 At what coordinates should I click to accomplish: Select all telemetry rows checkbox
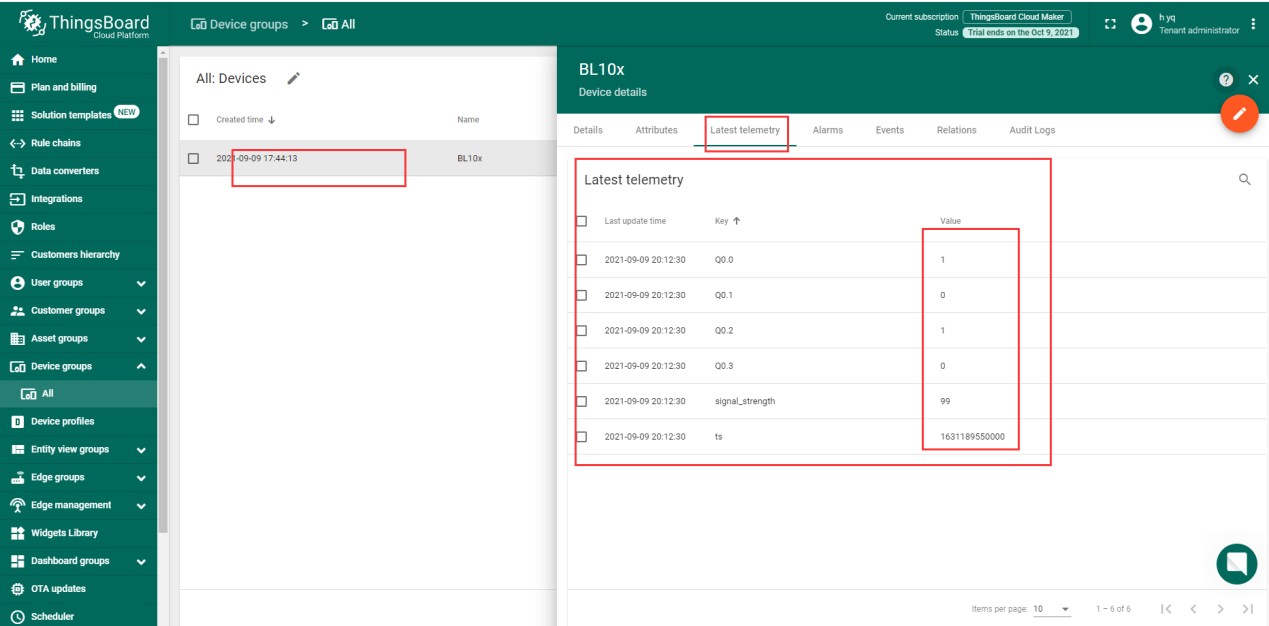tap(581, 221)
